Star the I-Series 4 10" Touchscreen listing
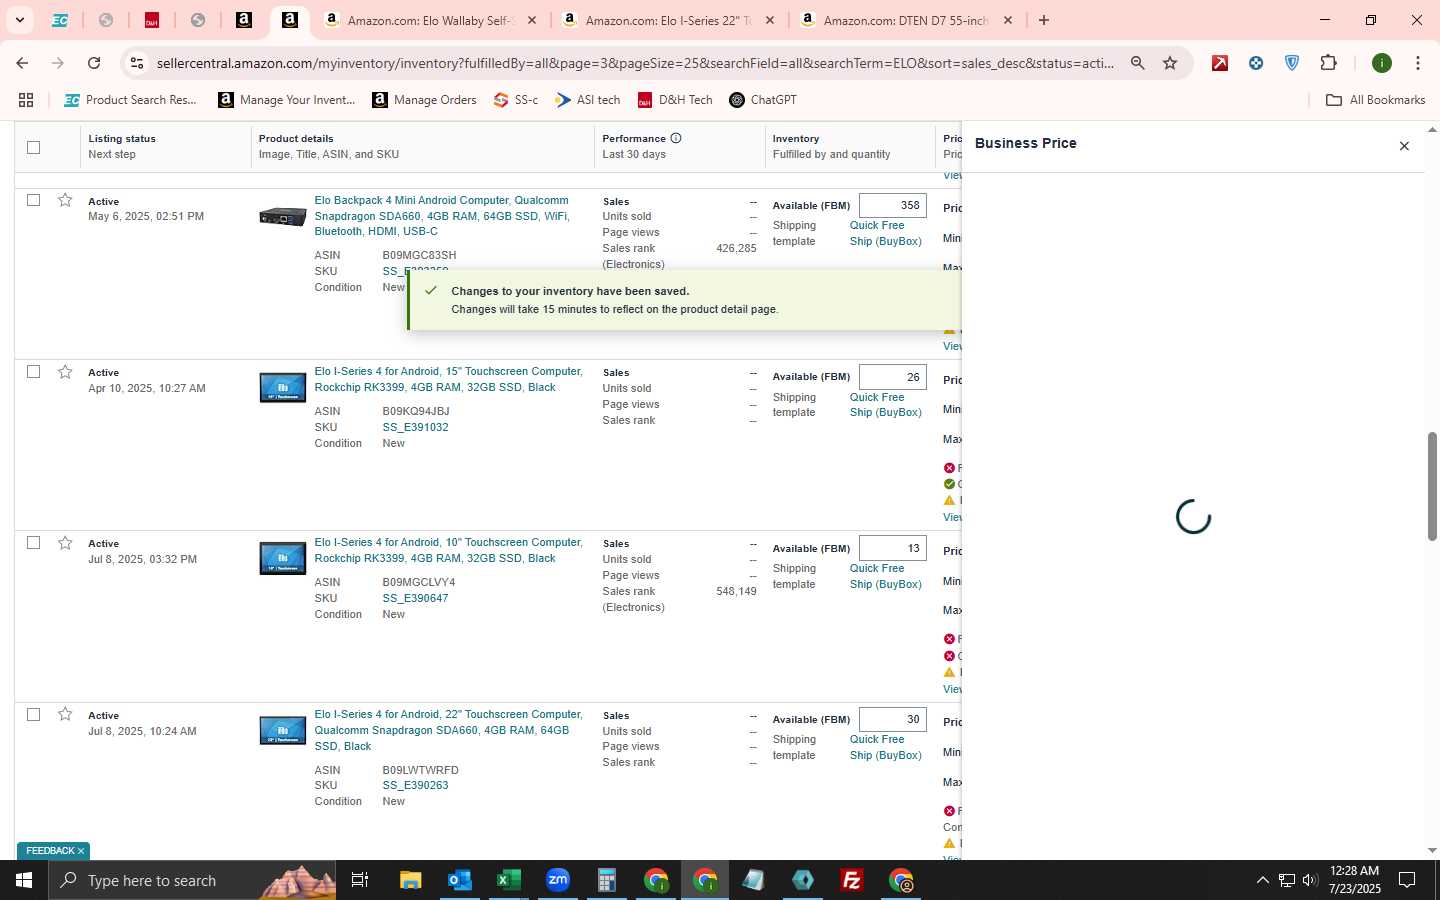This screenshot has height=900, width=1440. click(x=65, y=542)
